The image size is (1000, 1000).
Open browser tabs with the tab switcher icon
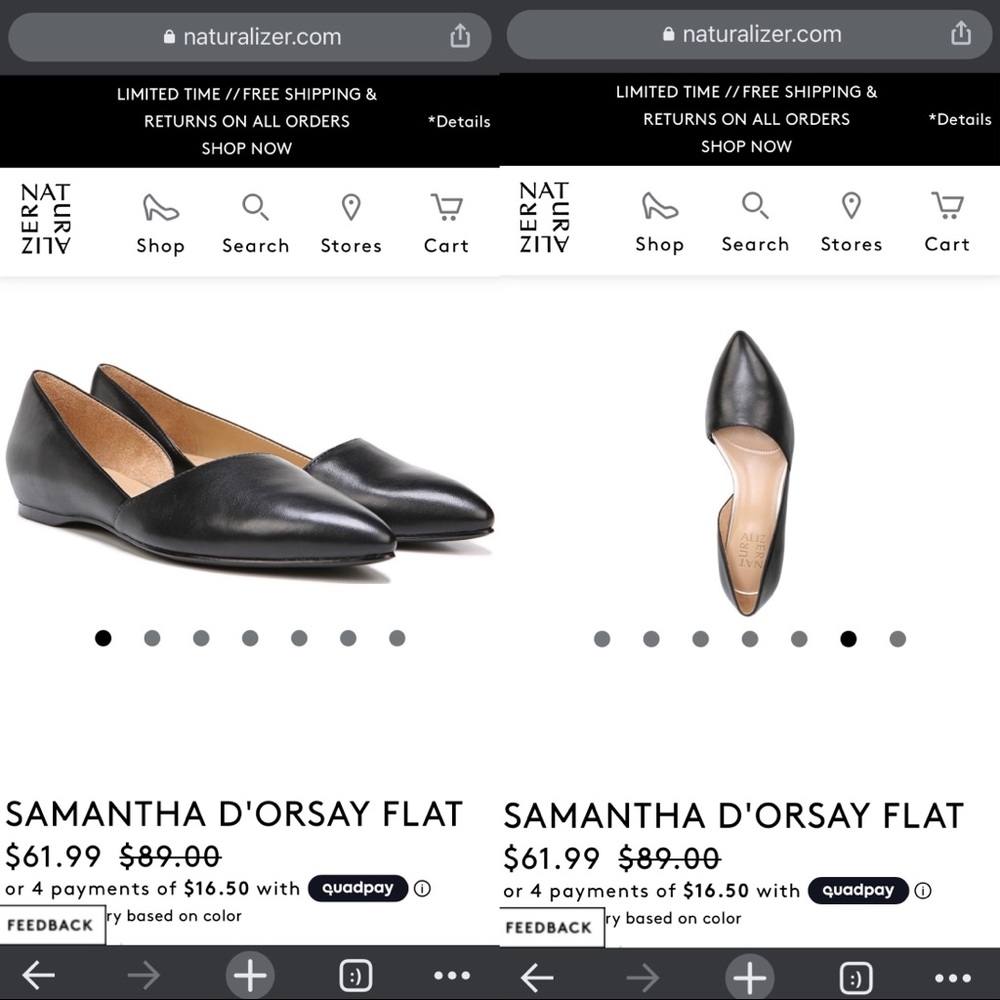point(357,975)
